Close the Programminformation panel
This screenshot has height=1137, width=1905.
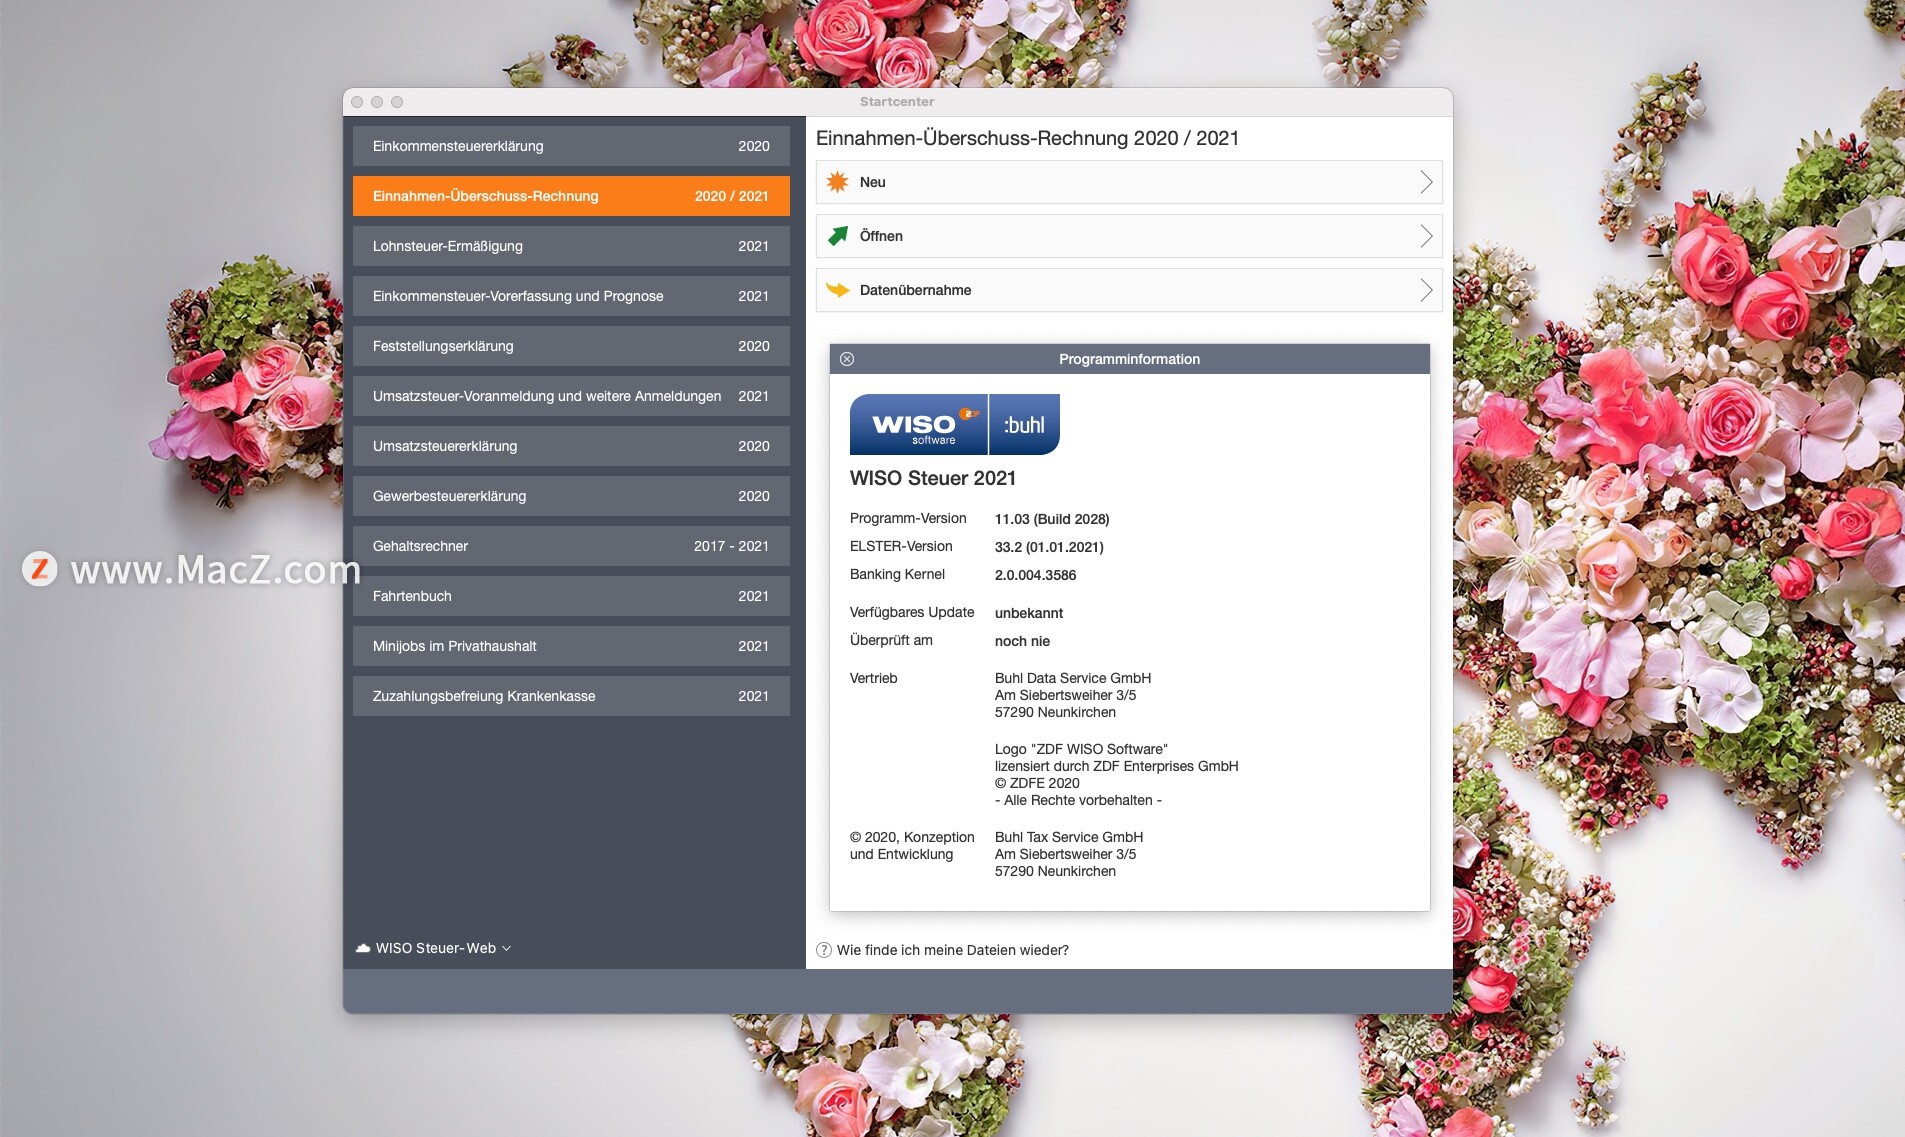(x=847, y=359)
